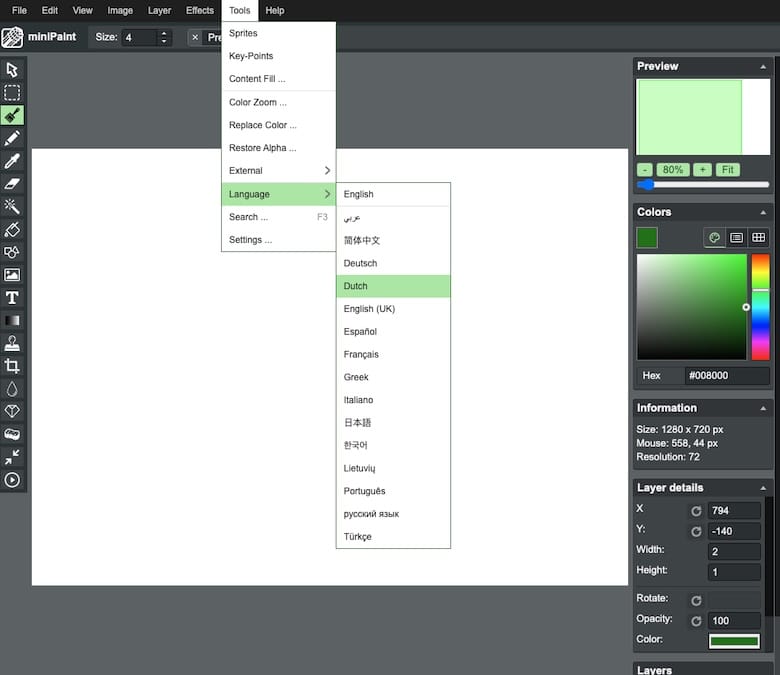780x675 pixels.
Task: Select the Magic Wand tool
Action: [x=12, y=206]
